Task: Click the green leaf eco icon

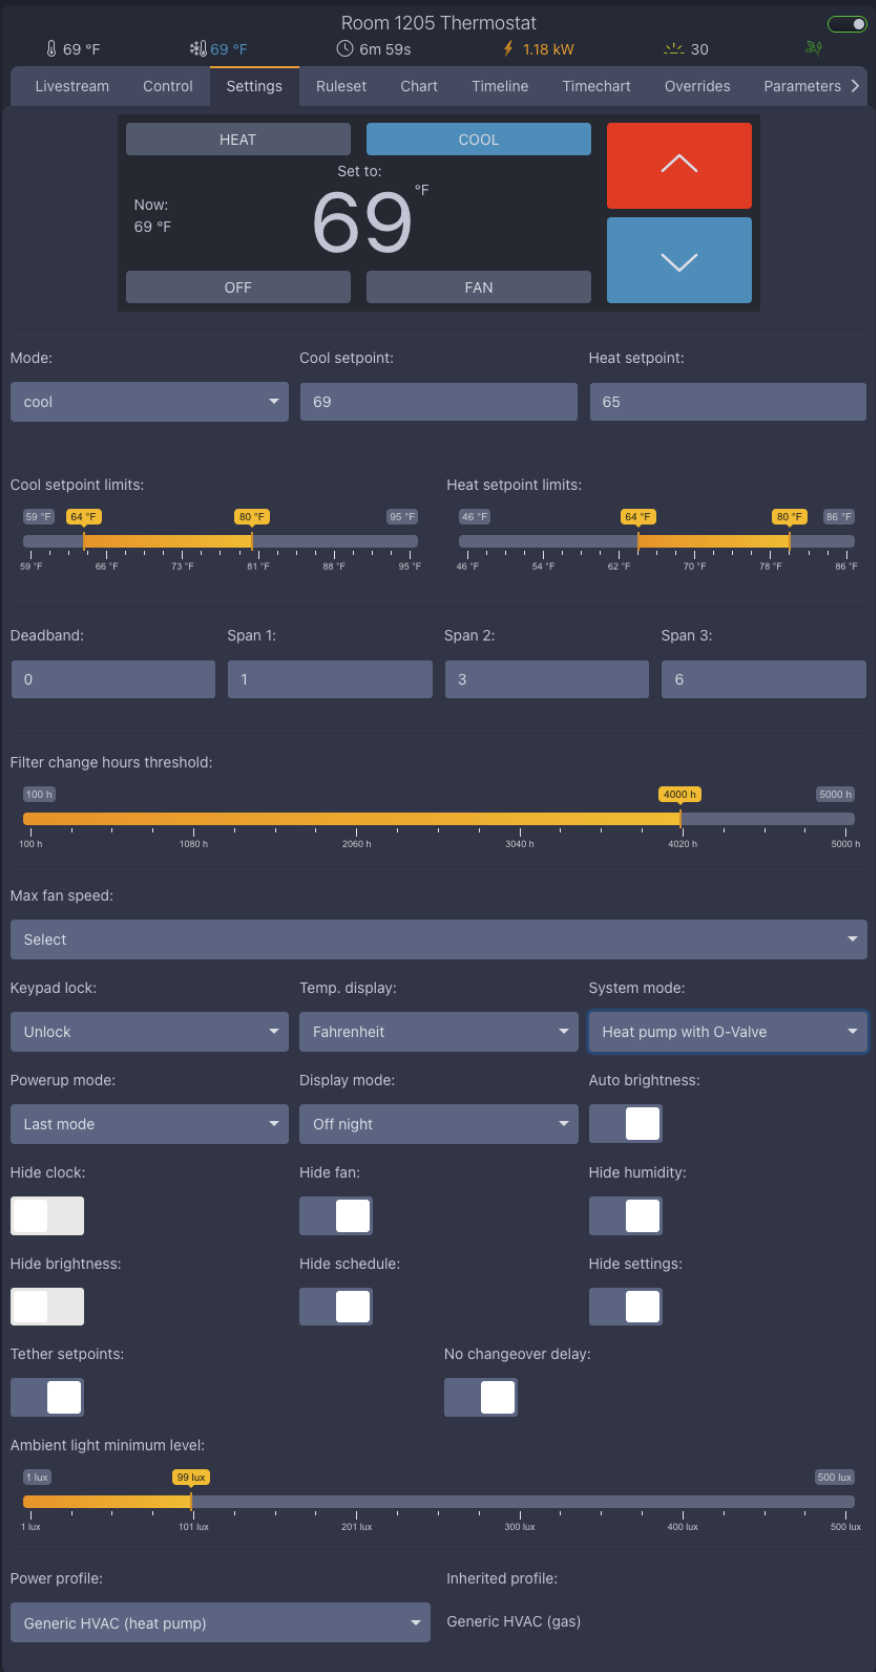Action: click(x=814, y=48)
